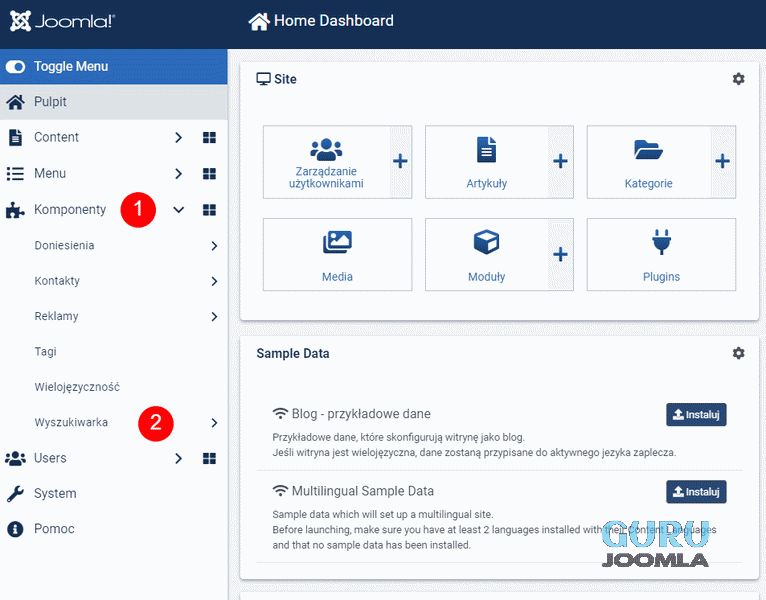Open the Plugins quick icon

[661, 255]
